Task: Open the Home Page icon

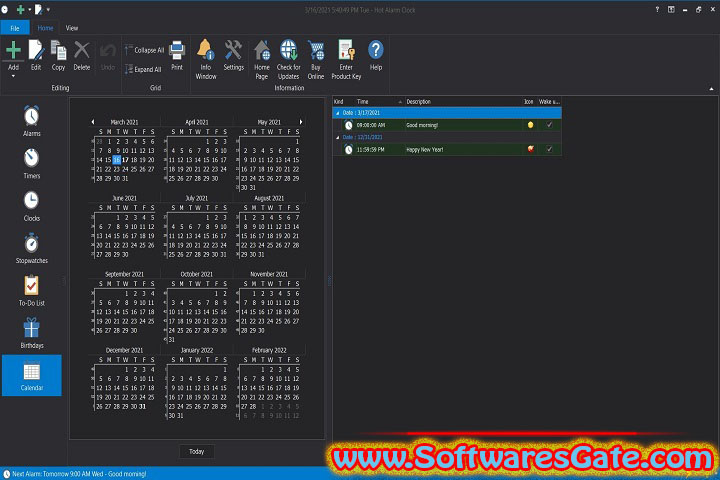Action: point(262,50)
